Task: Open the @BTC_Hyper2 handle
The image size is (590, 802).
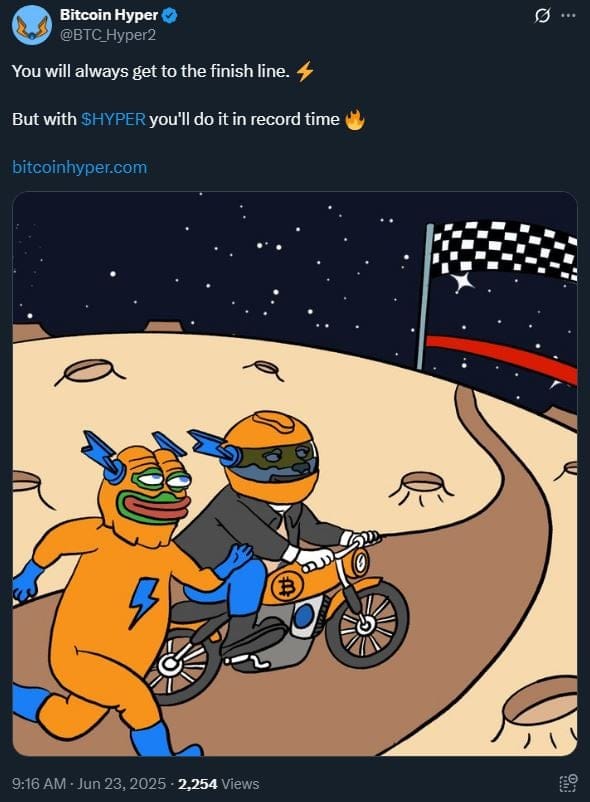Action: coord(108,35)
